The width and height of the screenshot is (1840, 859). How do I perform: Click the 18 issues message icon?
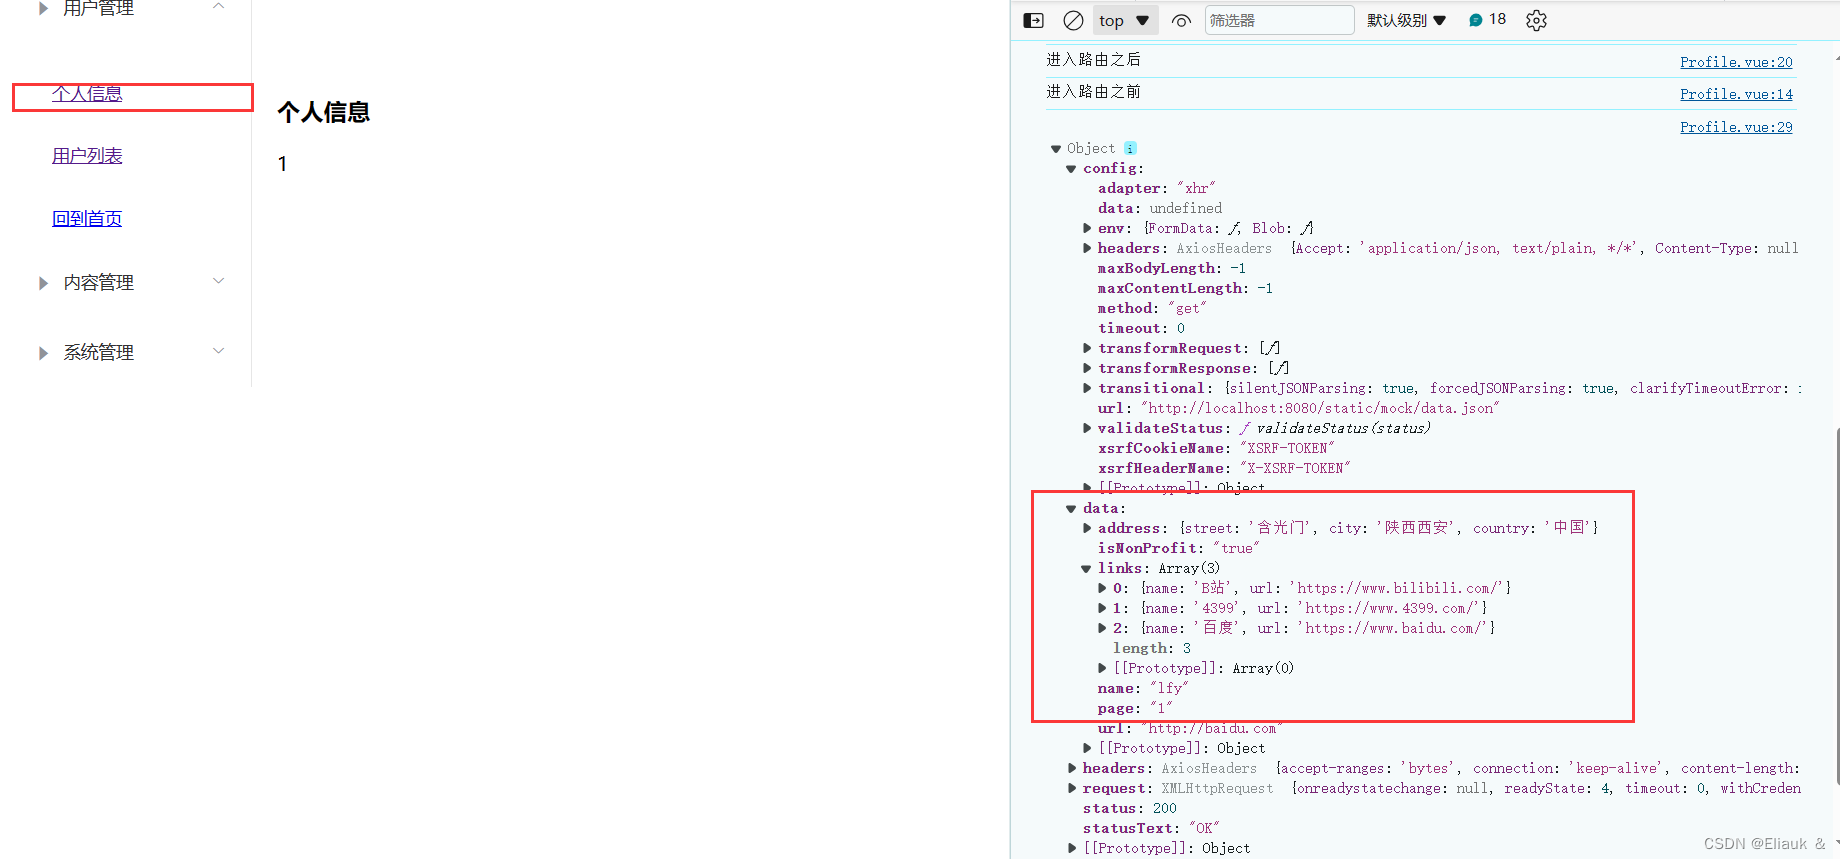[x=1487, y=19]
